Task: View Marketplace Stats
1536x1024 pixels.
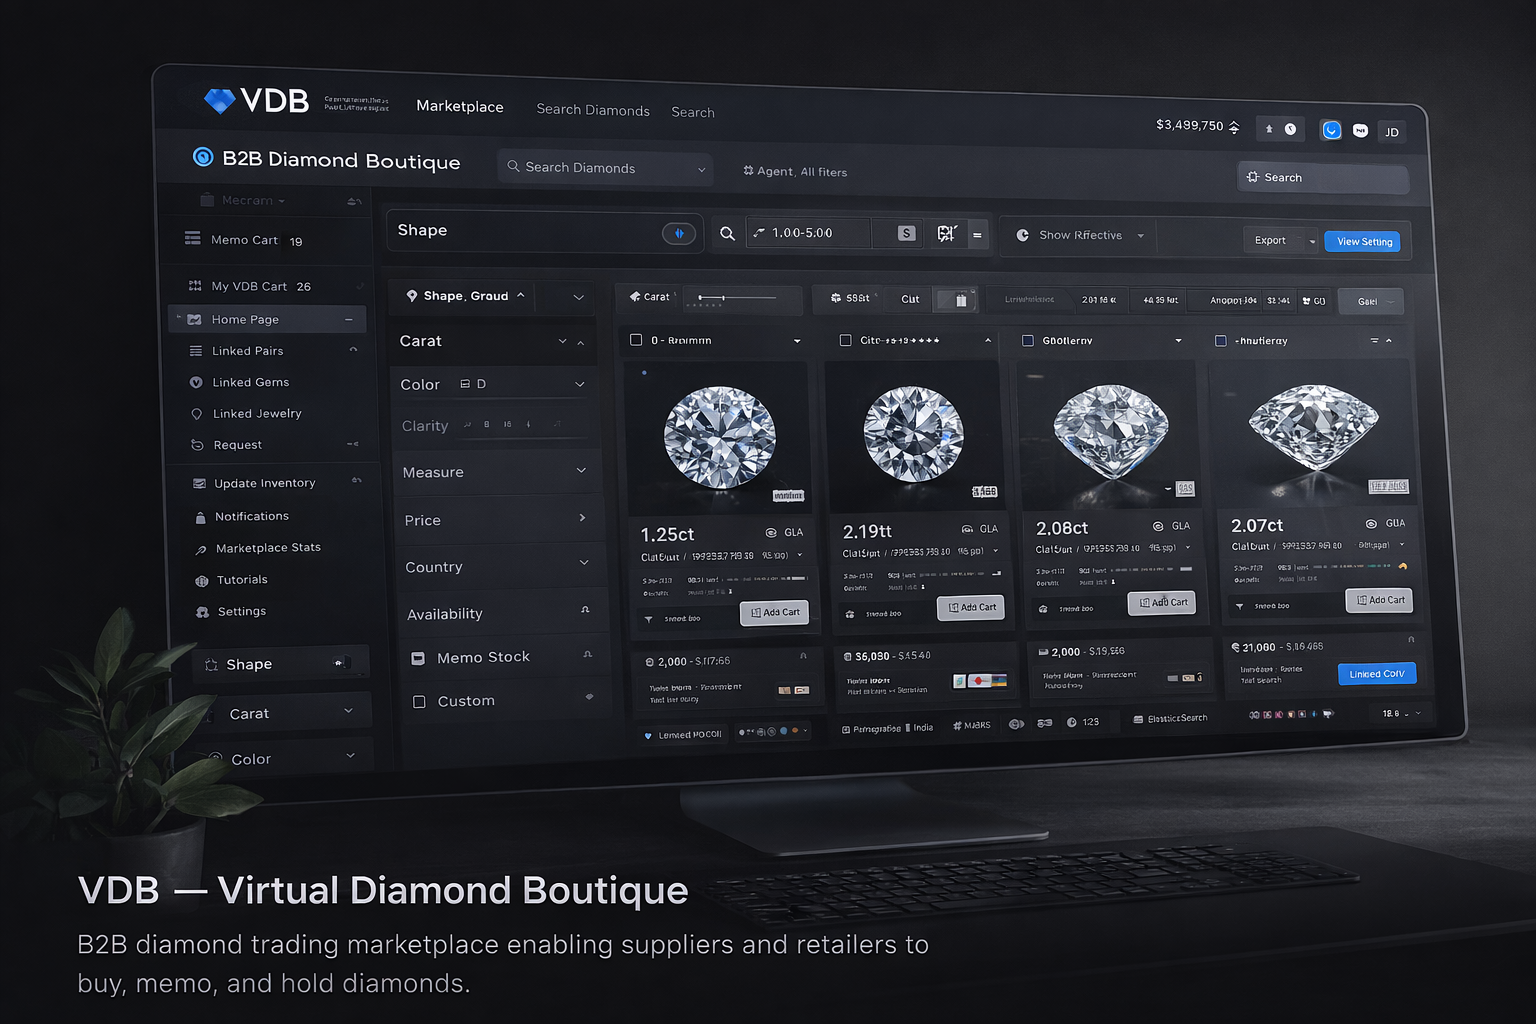Action: coord(268,547)
